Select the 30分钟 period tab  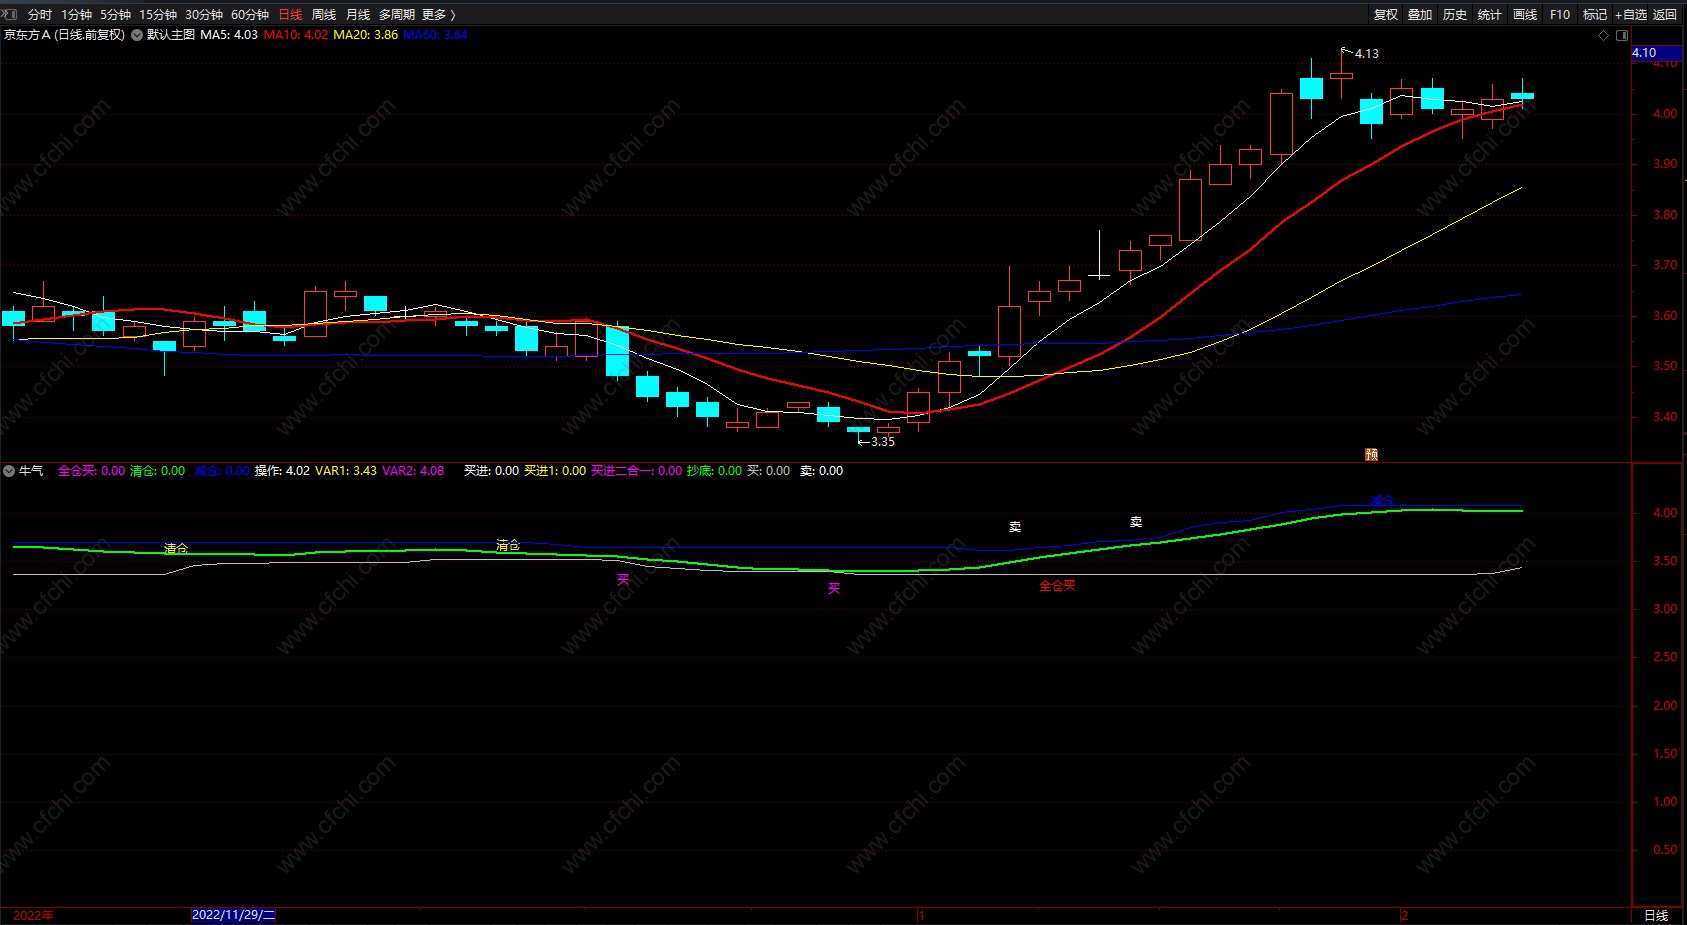pos(204,15)
